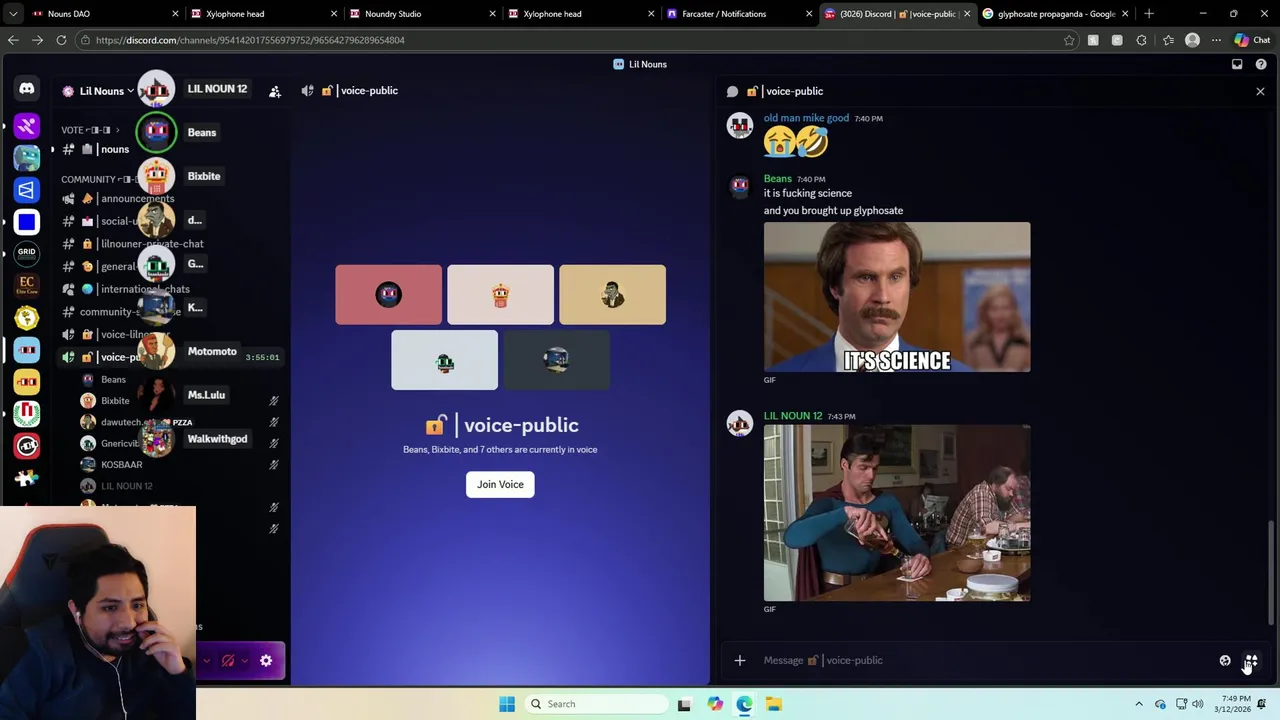Click the dark gray participant tile

pyautogui.click(x=556, y=360)
